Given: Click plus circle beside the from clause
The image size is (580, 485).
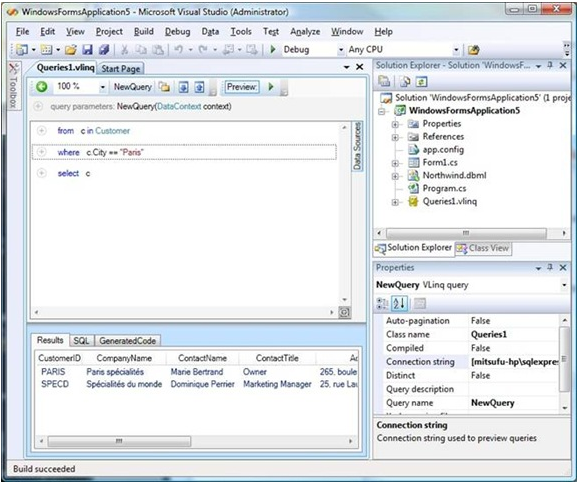Looking at the screenshot, I should [41, 131].
